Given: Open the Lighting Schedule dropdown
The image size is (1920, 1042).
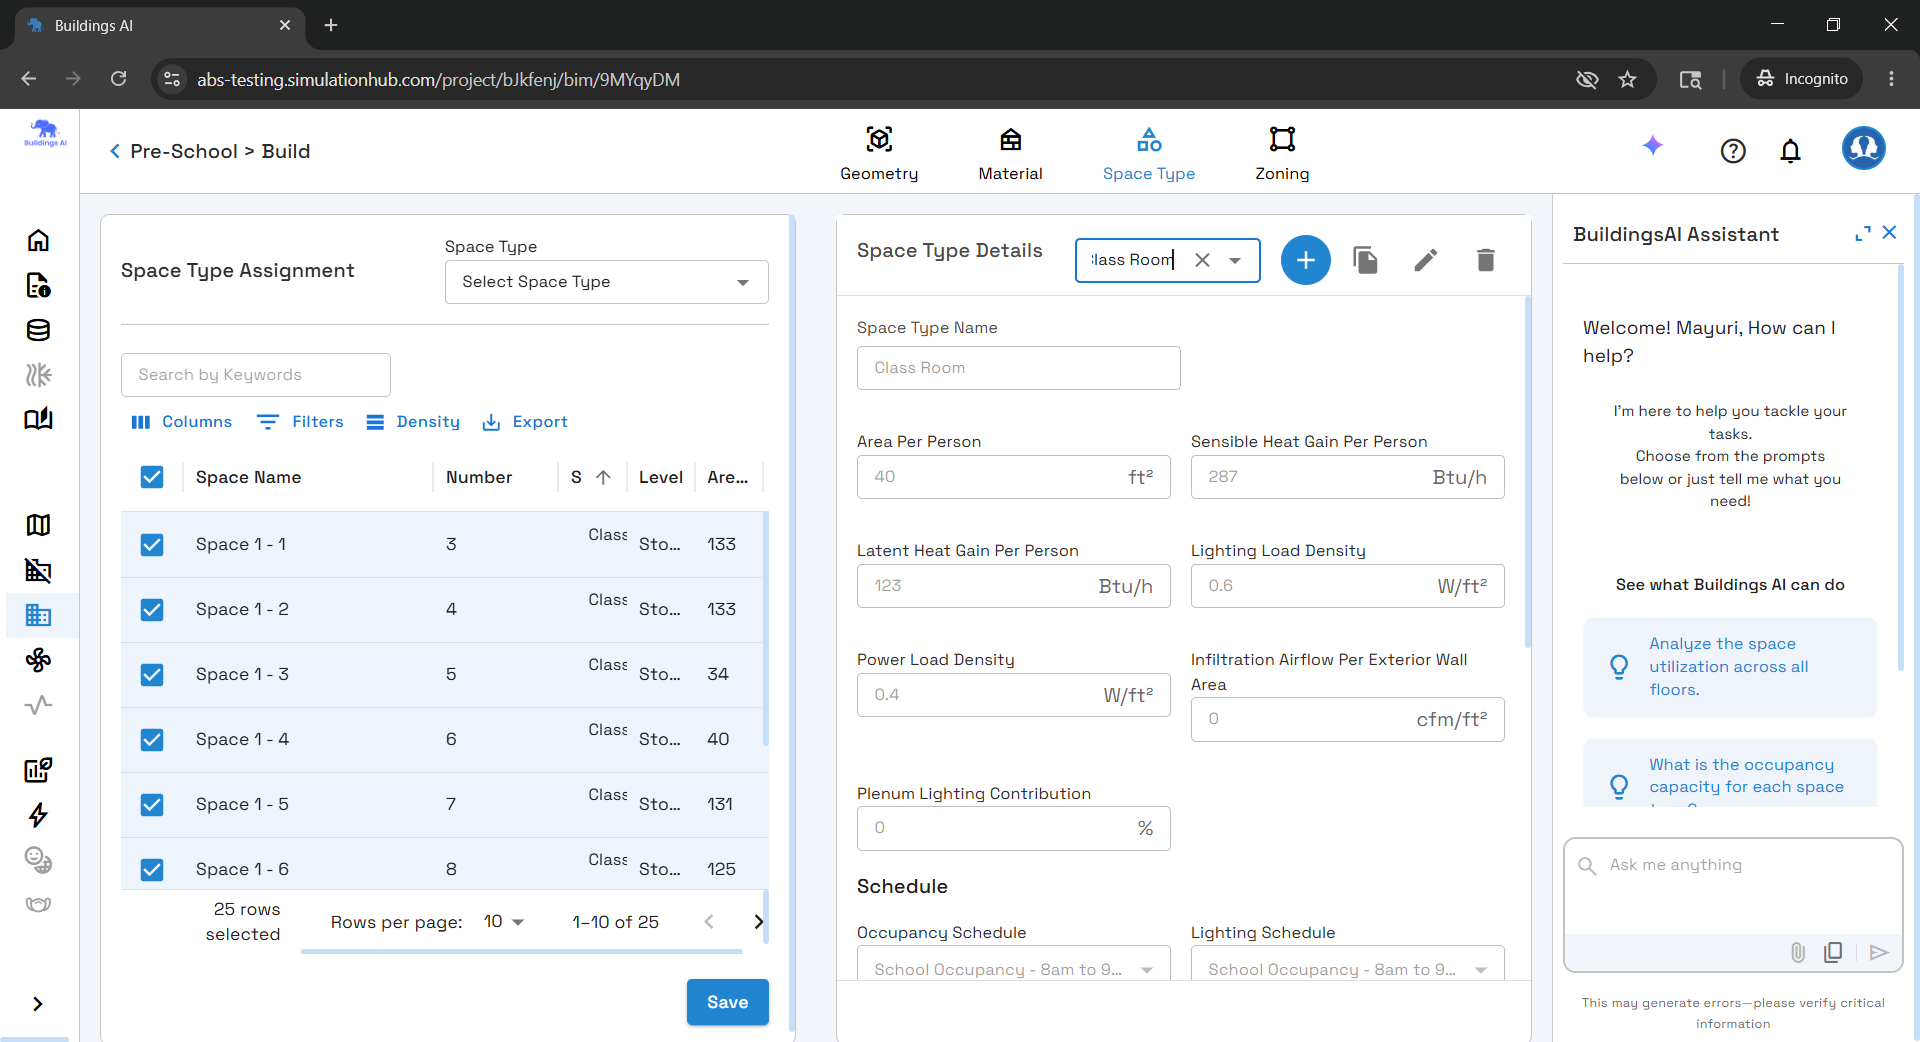Looking at the screenshot, I should [x=1348, y=969].
